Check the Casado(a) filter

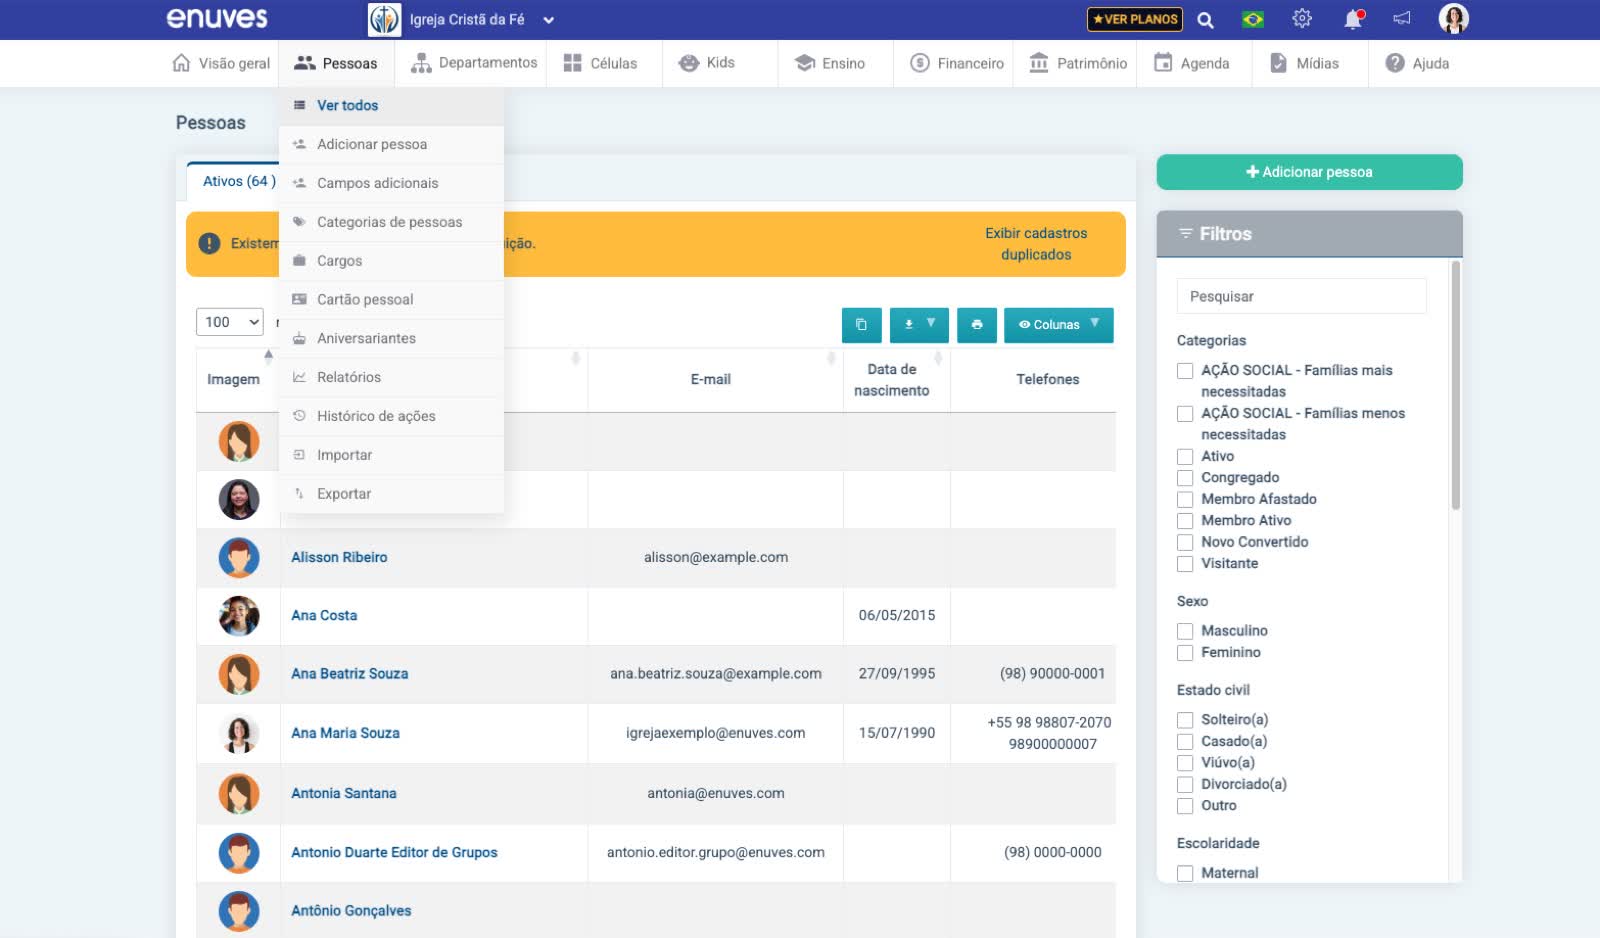pos(1185,742)
